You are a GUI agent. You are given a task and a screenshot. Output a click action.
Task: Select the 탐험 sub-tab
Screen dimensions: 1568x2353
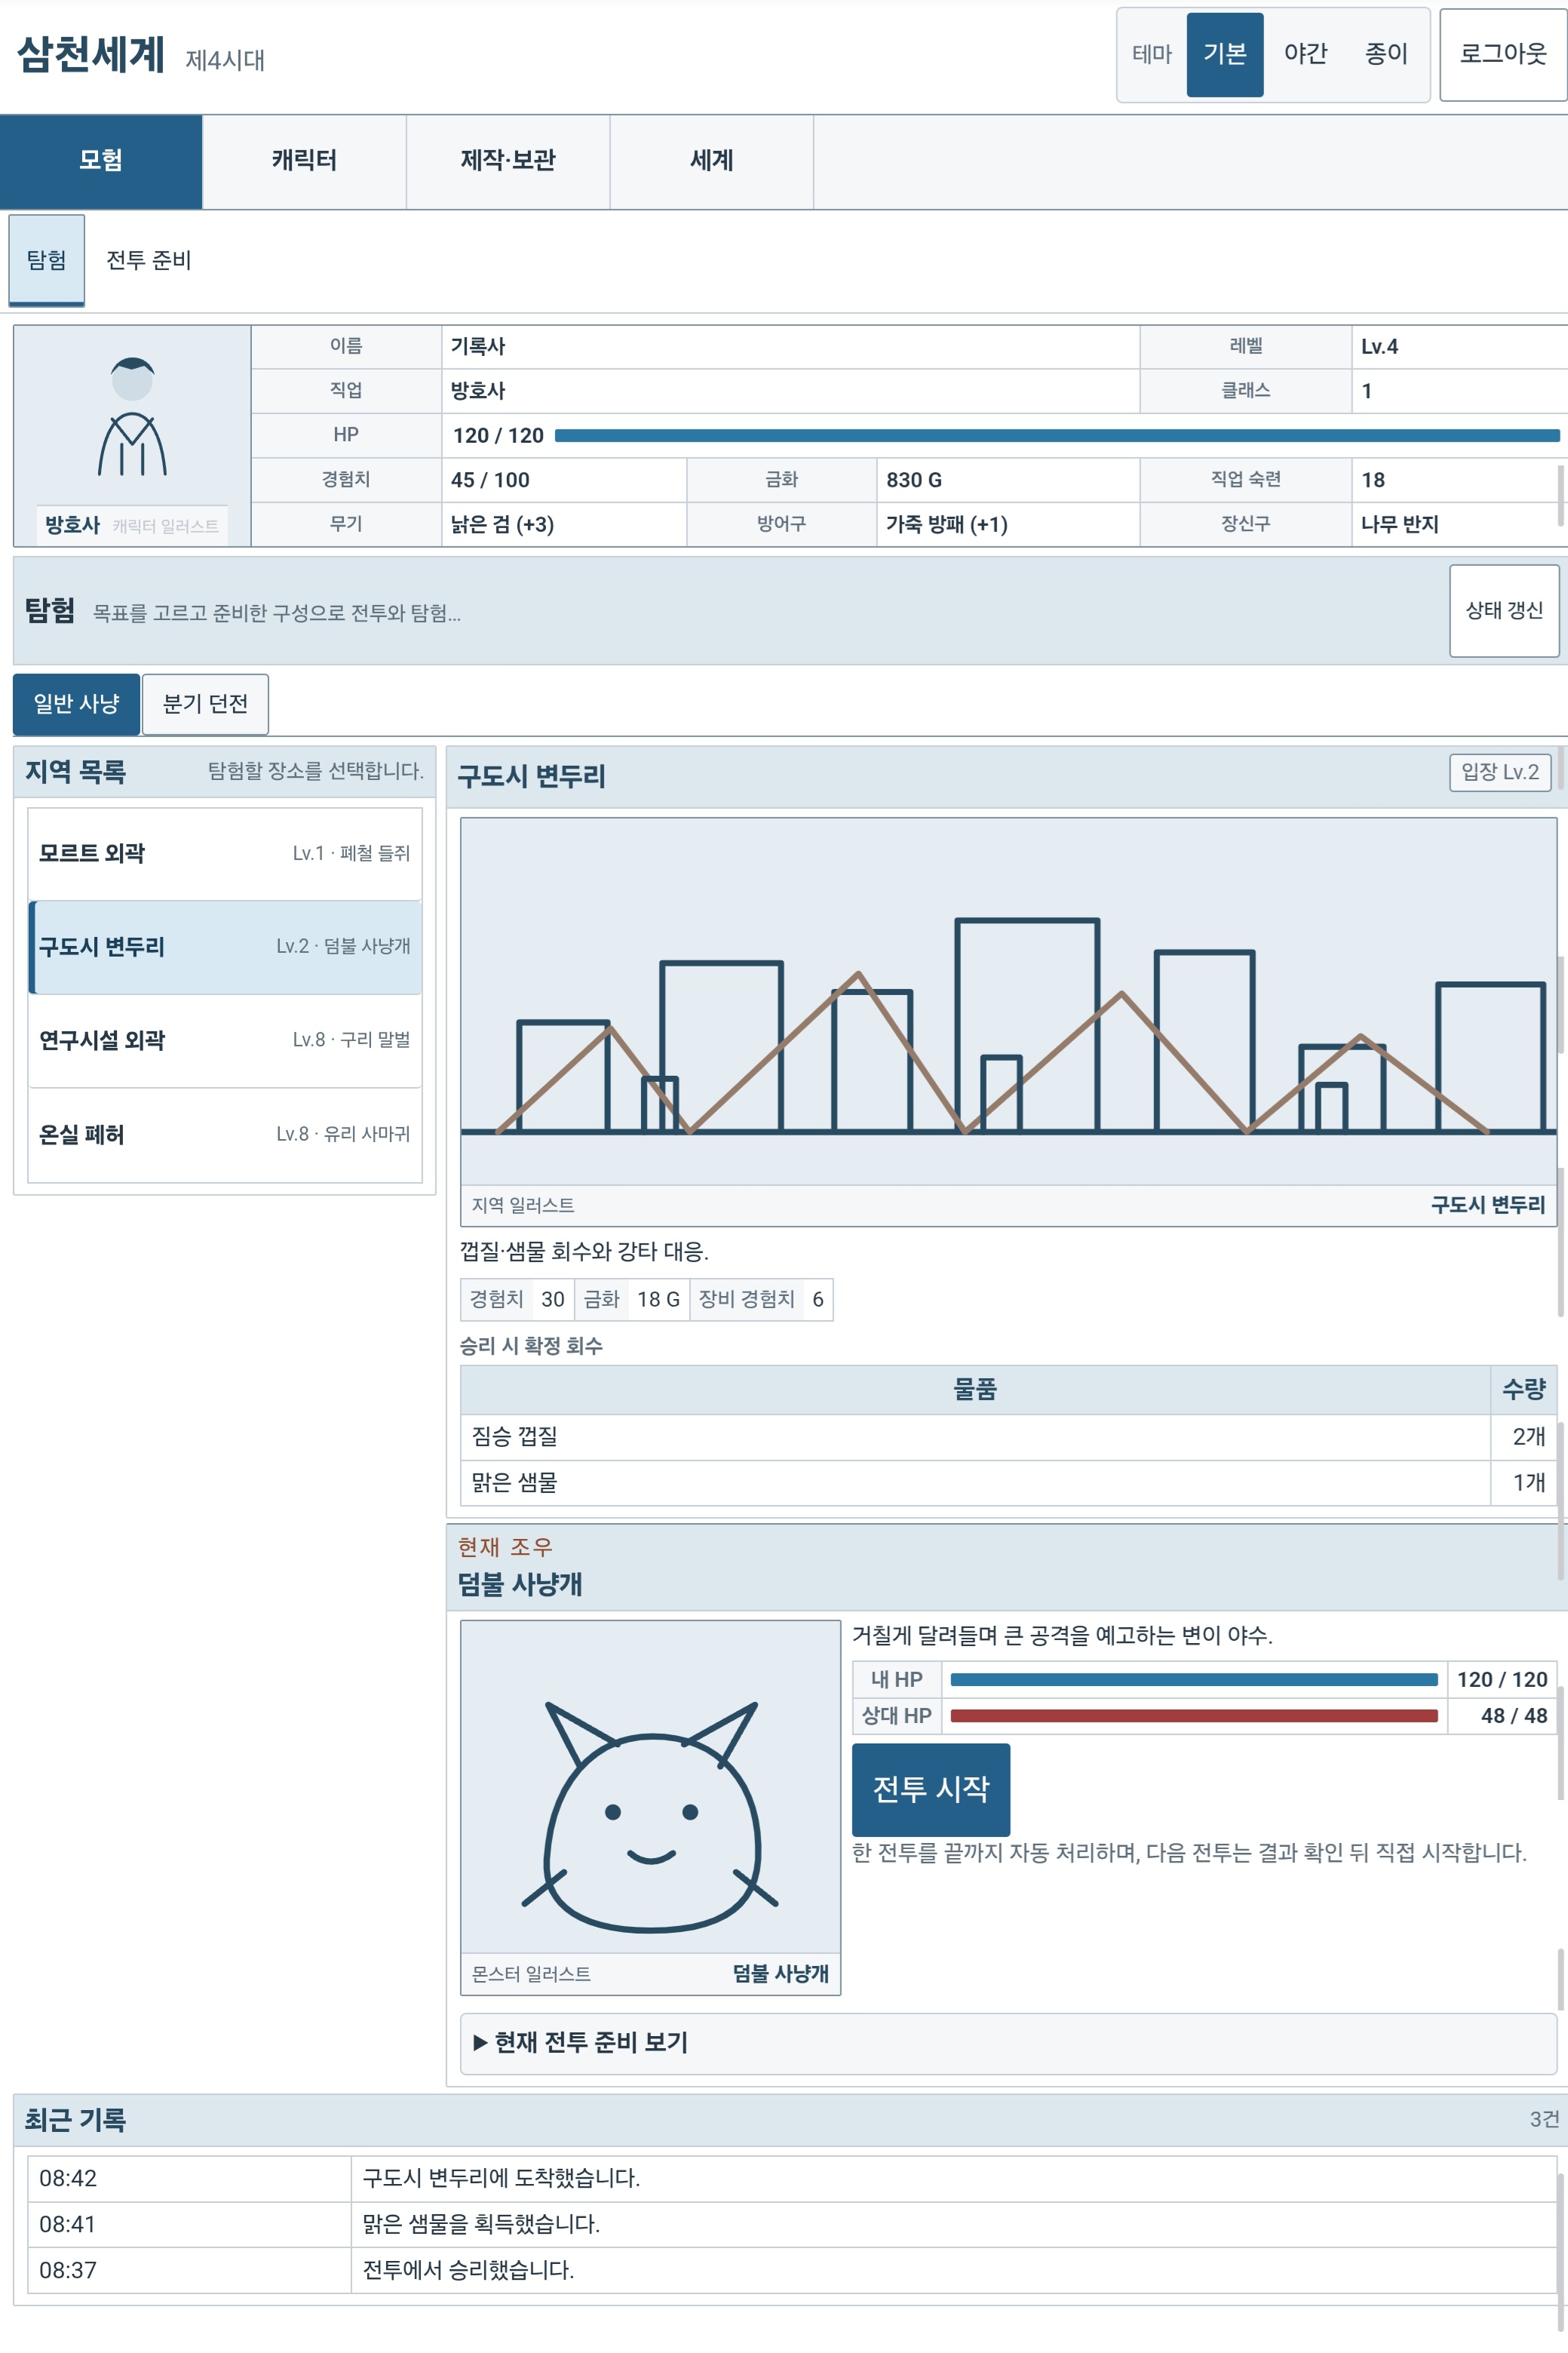[x=47, y=260]
